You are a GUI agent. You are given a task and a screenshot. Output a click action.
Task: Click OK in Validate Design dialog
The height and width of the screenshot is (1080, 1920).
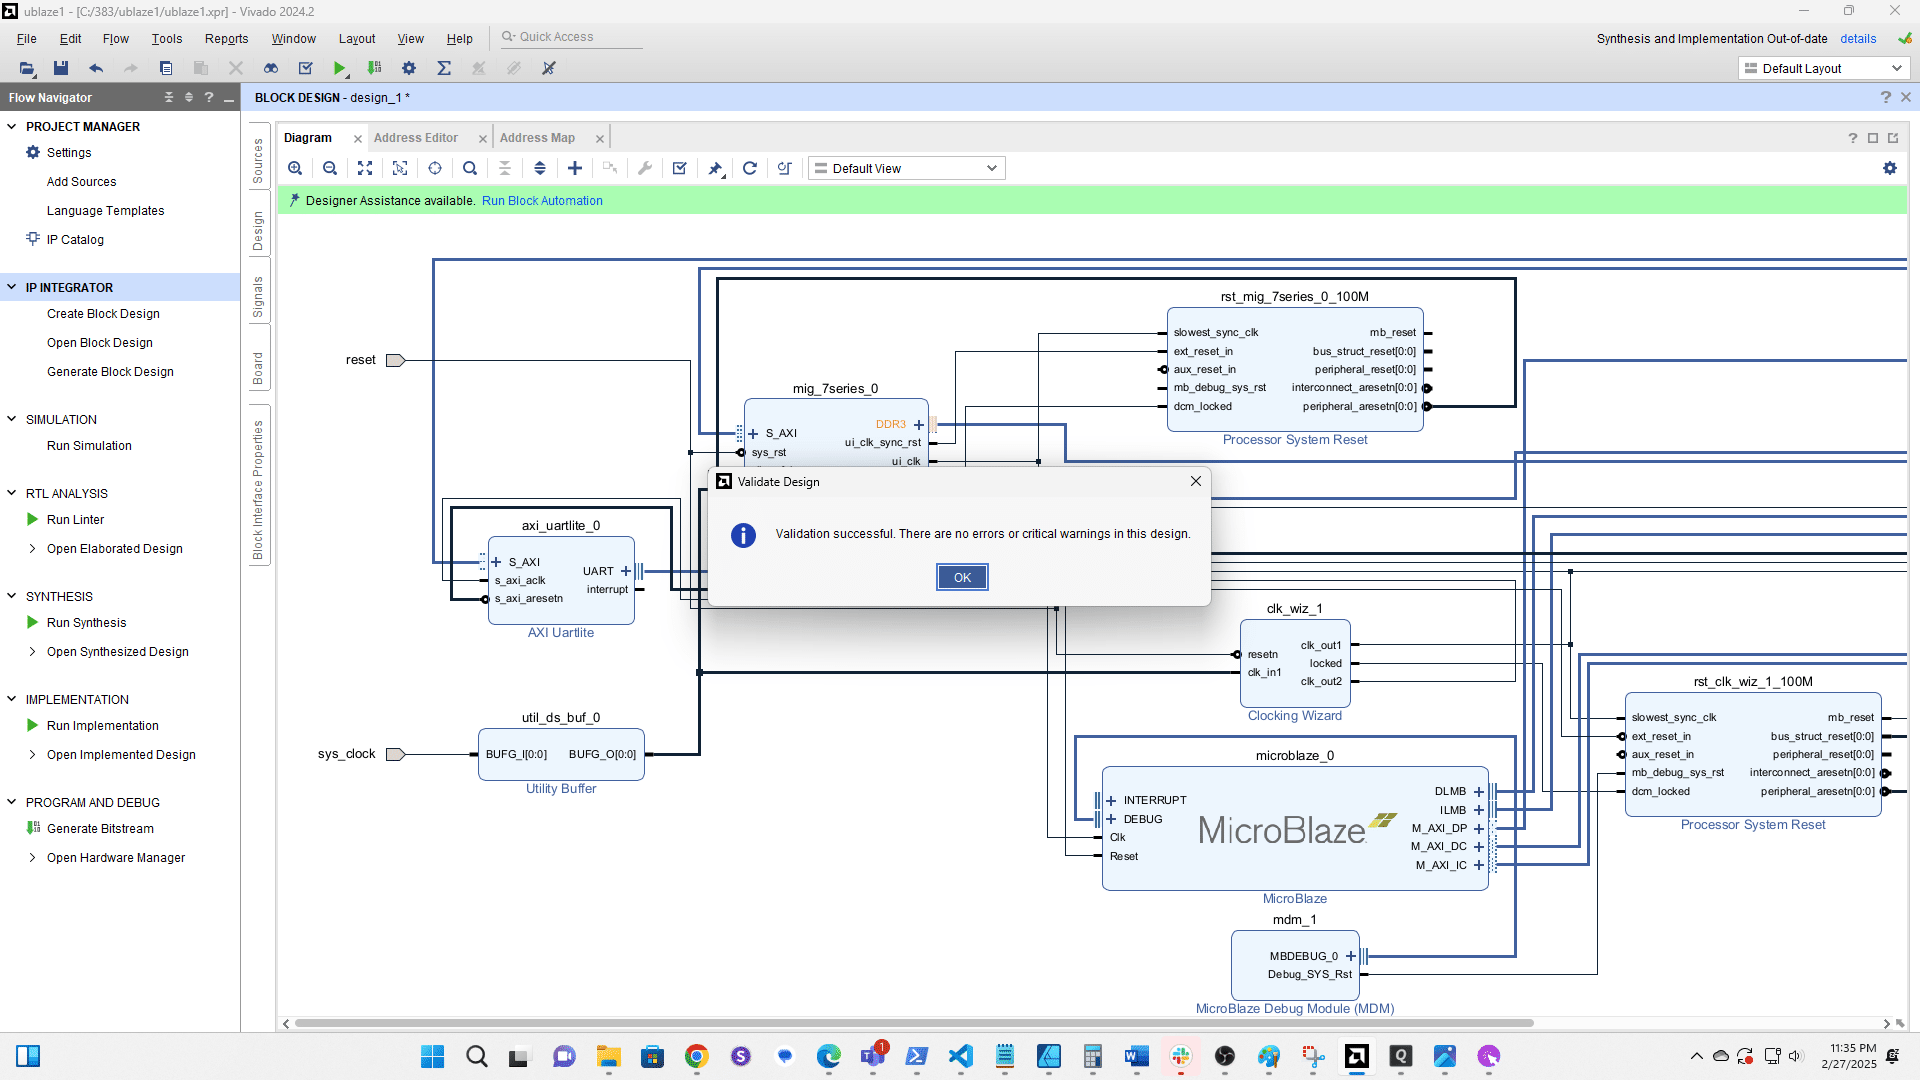click(962, 577)
